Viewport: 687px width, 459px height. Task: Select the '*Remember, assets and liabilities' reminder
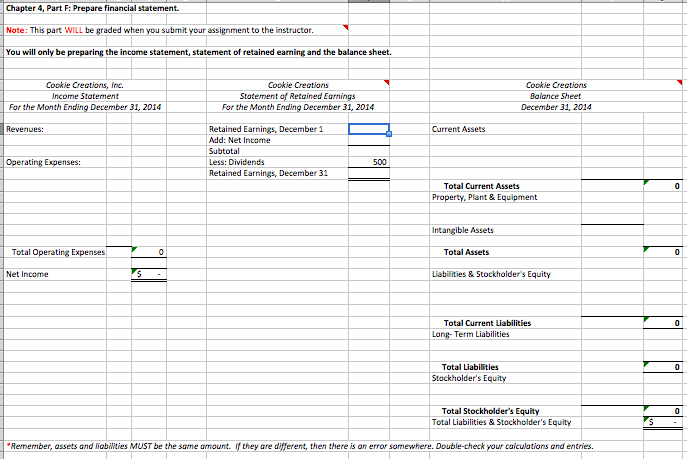300,446
